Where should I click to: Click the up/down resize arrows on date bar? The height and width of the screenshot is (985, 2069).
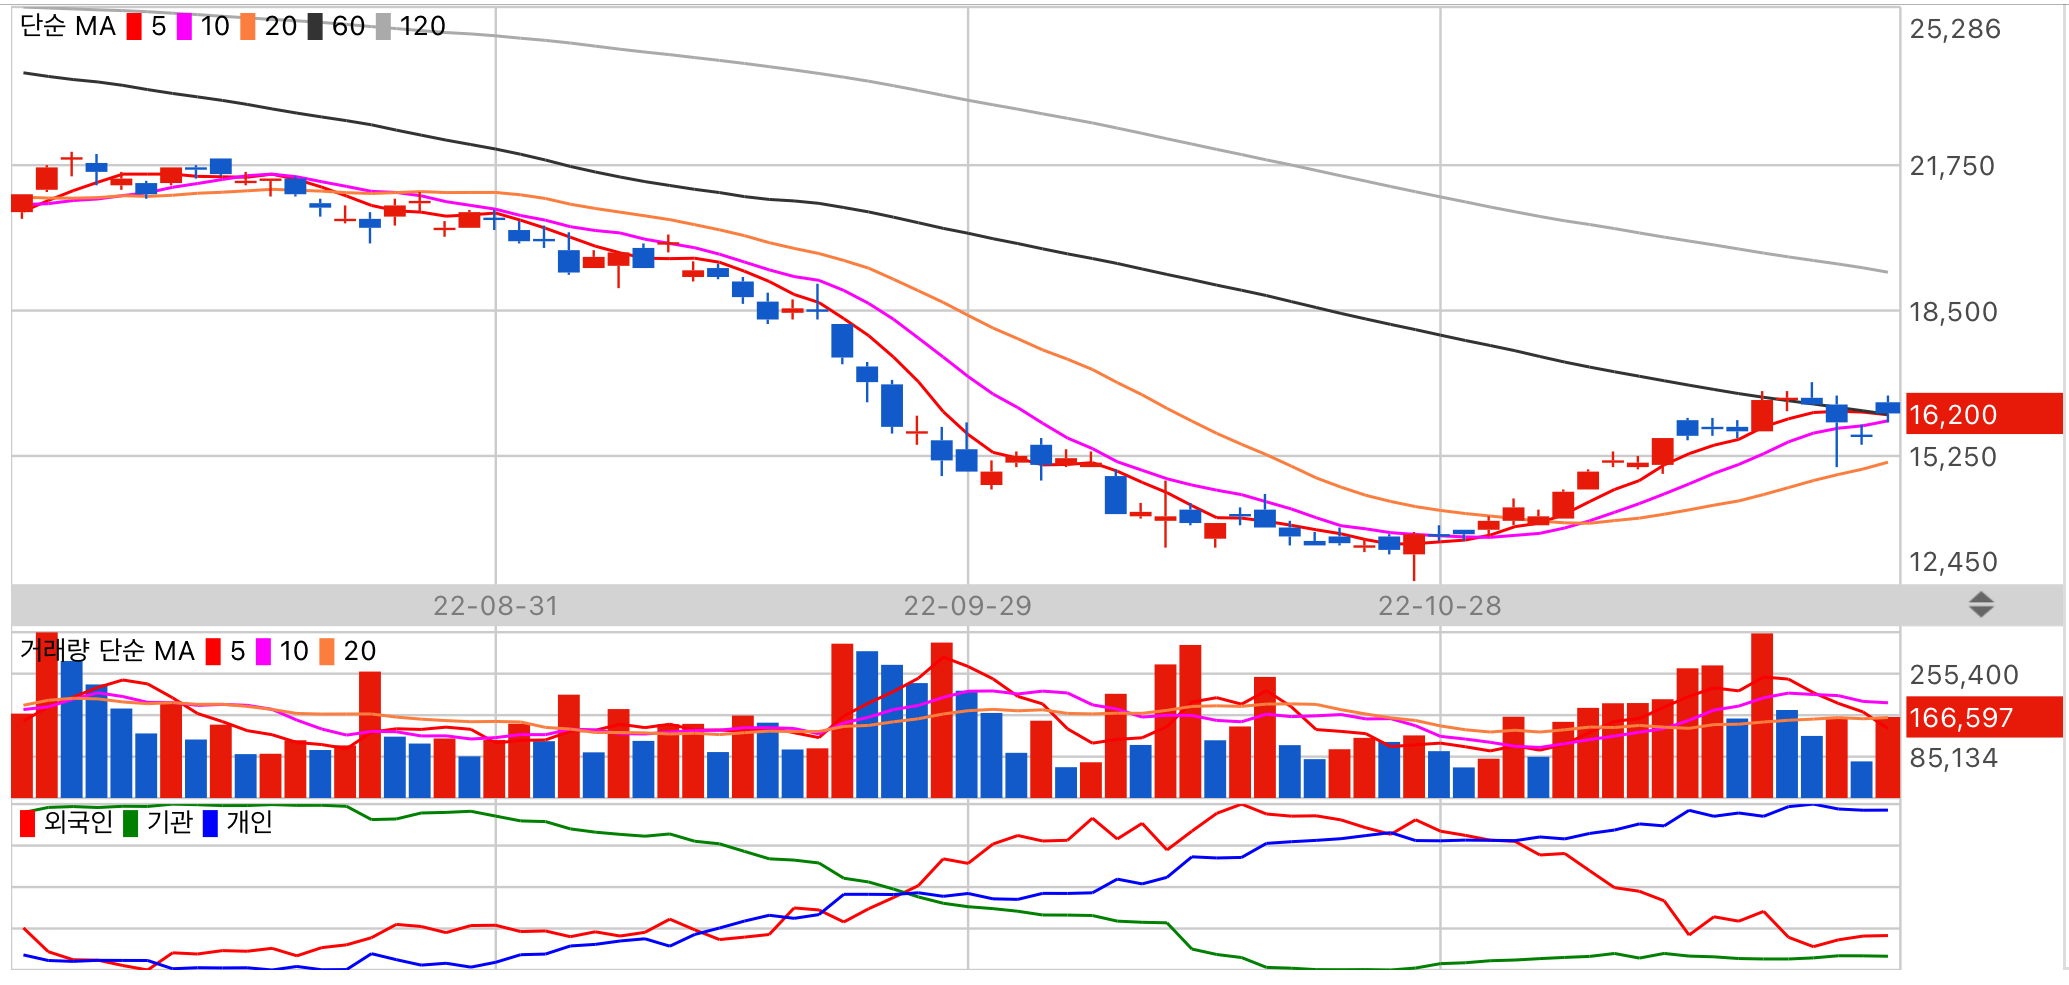1981,605
